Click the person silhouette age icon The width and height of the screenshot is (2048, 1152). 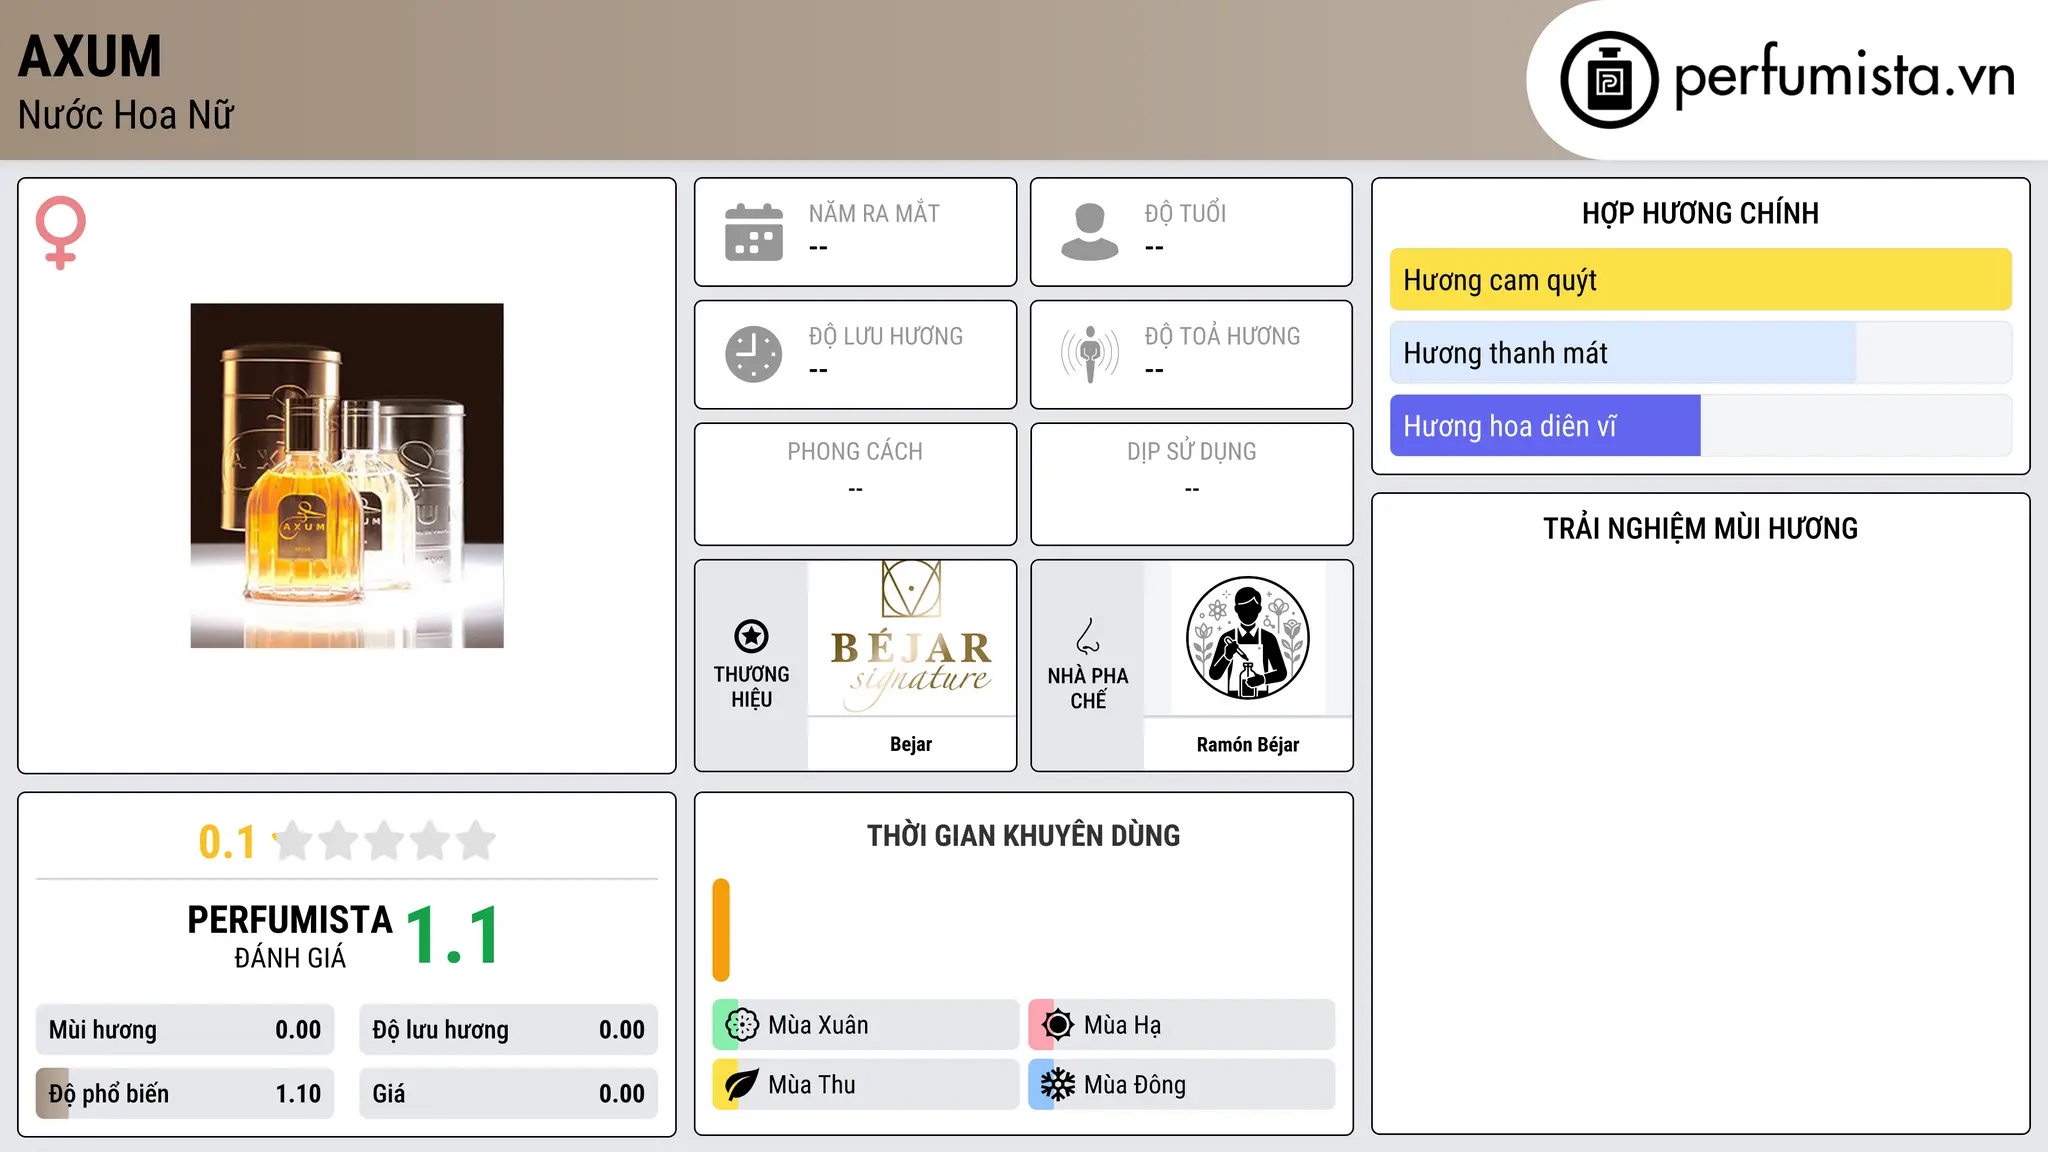(x=1090, y=232)
